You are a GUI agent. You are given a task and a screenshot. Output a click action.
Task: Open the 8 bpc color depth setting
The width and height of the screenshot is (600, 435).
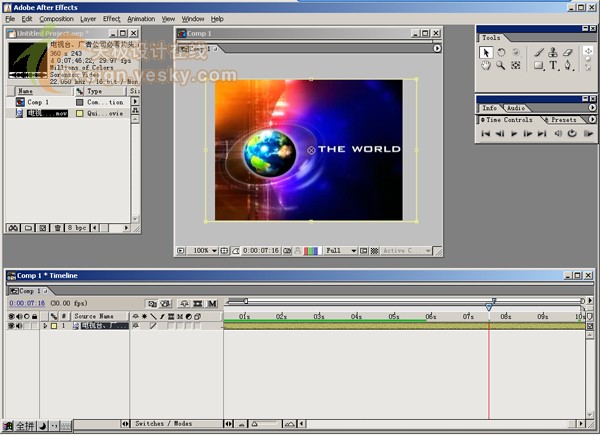click(x=77, y=228)
